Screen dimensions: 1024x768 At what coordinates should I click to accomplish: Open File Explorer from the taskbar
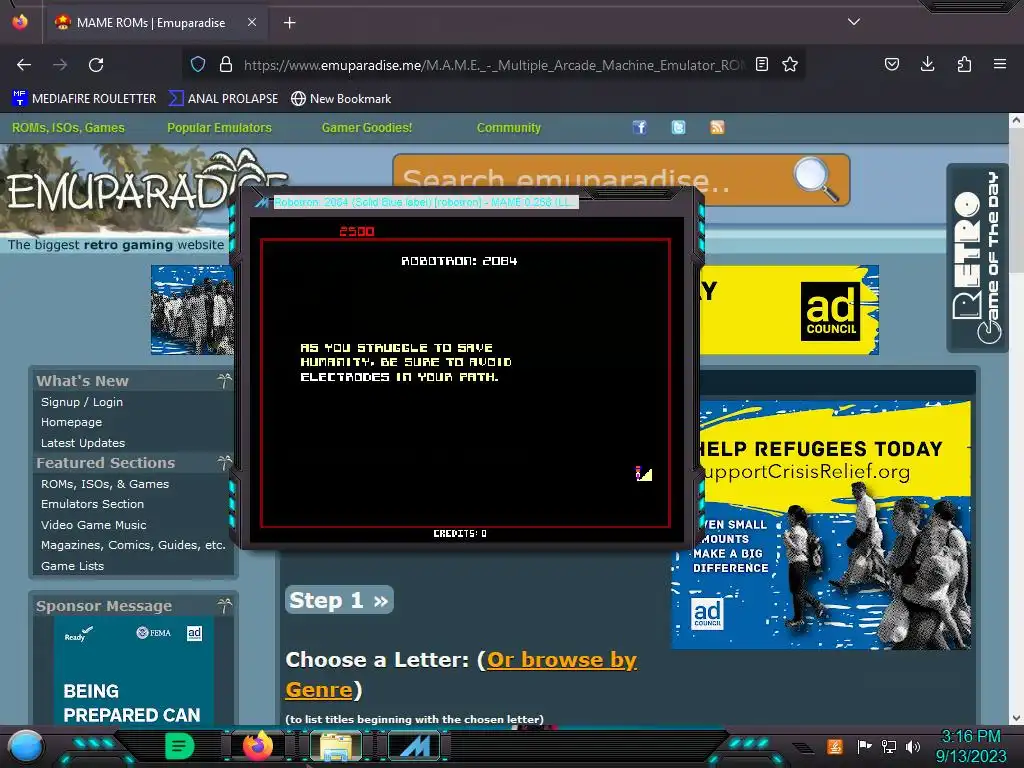pyautogui.click(x=336, y=746)
